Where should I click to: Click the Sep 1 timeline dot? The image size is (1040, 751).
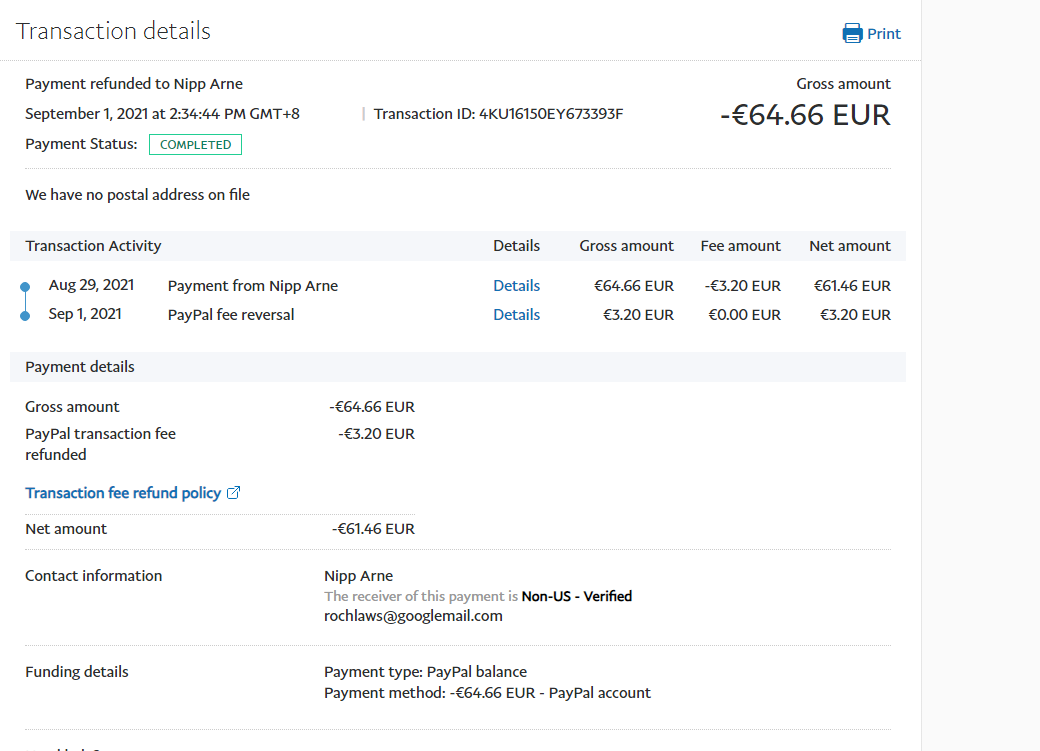point(25,316)
